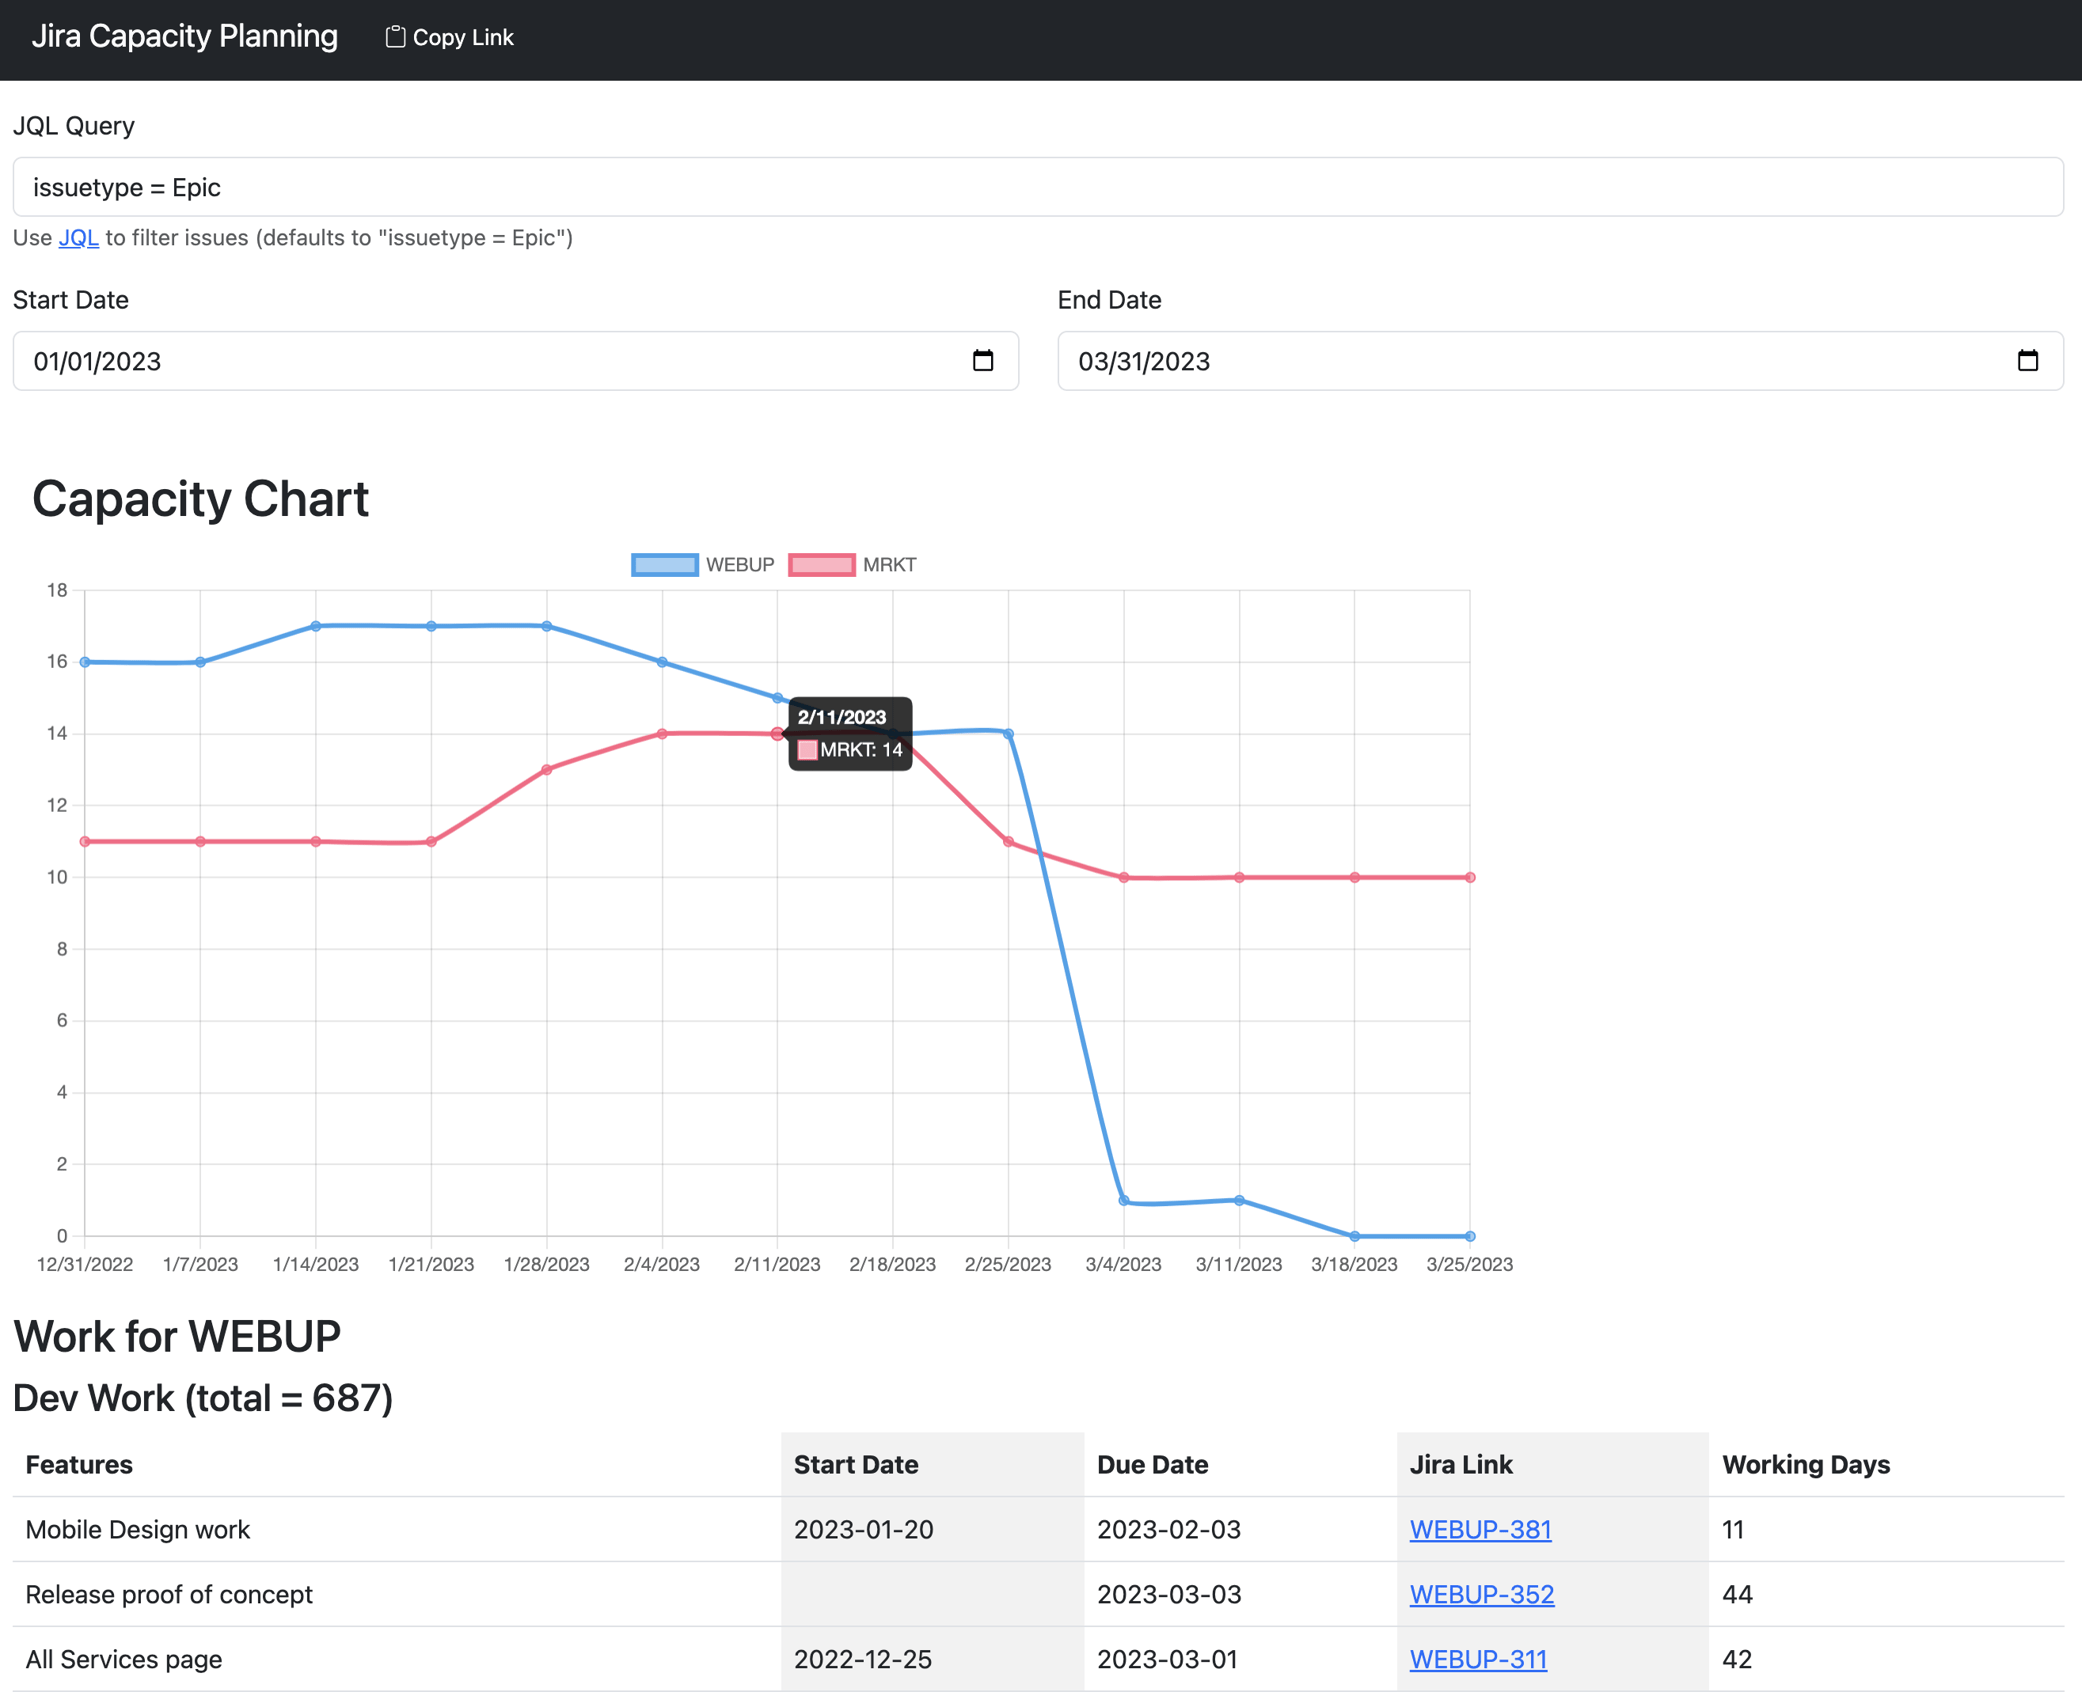Click the JQL help link
Viewport: 2082px width, 1692px height.
78,238
